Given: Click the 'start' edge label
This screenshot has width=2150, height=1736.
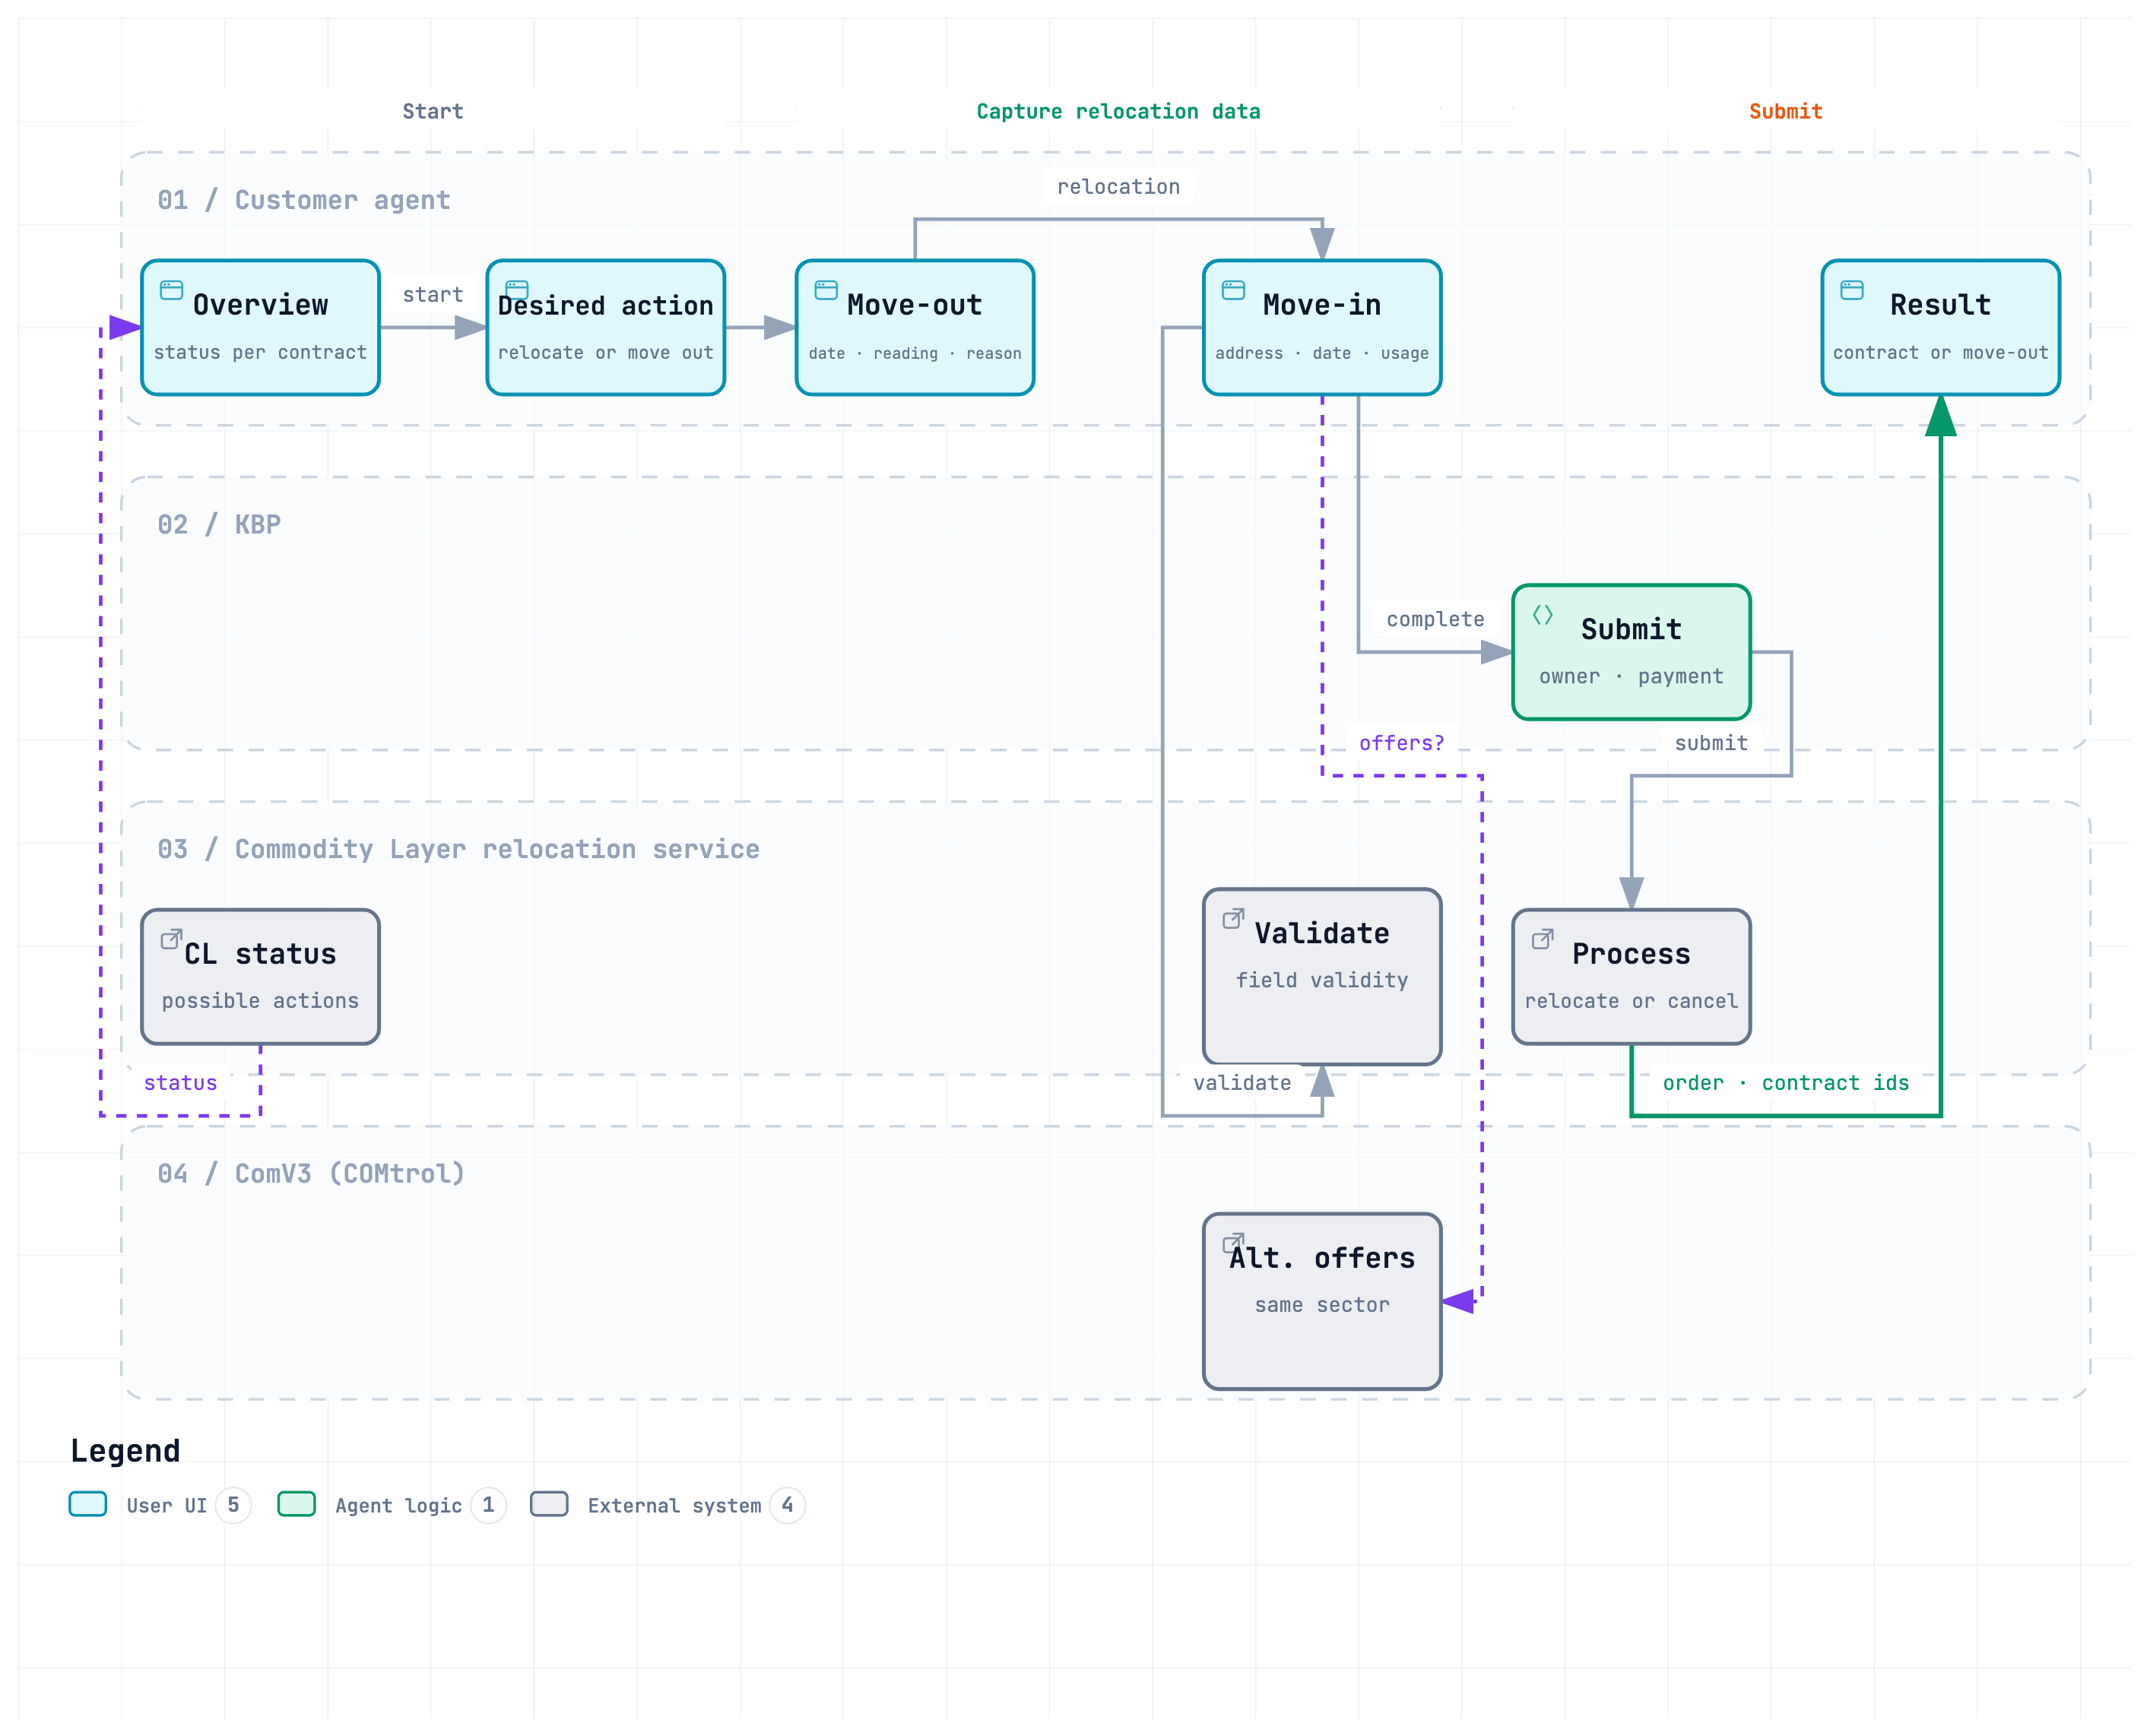Looking at the screenshot, I should [x=433, y=294].
